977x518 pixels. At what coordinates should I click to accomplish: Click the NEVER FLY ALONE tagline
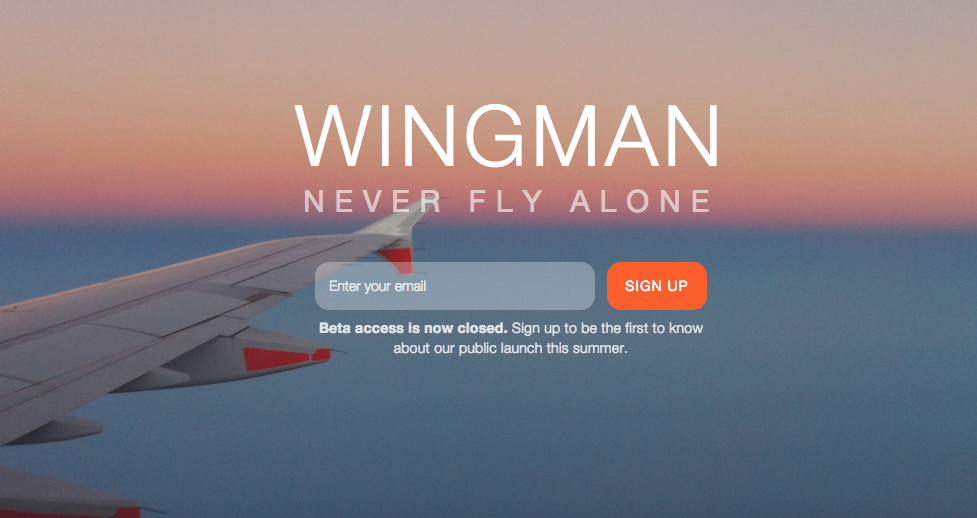[x=507, y=201]
